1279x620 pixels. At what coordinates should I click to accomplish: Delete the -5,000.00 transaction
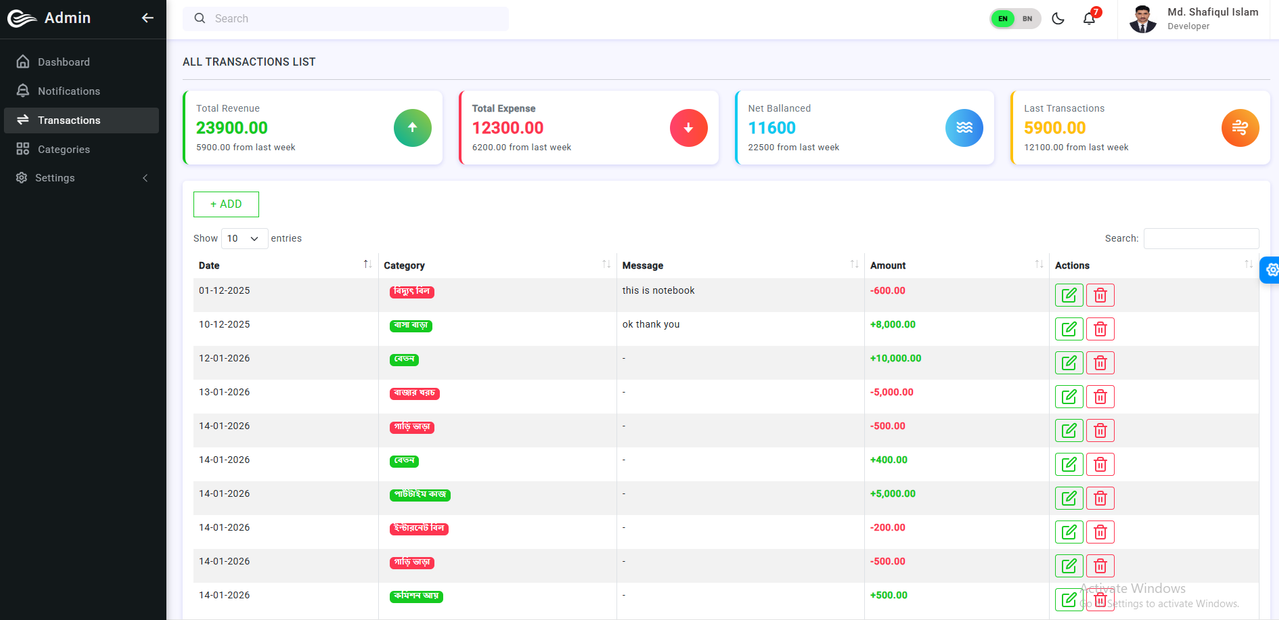tap(1100, 397)
